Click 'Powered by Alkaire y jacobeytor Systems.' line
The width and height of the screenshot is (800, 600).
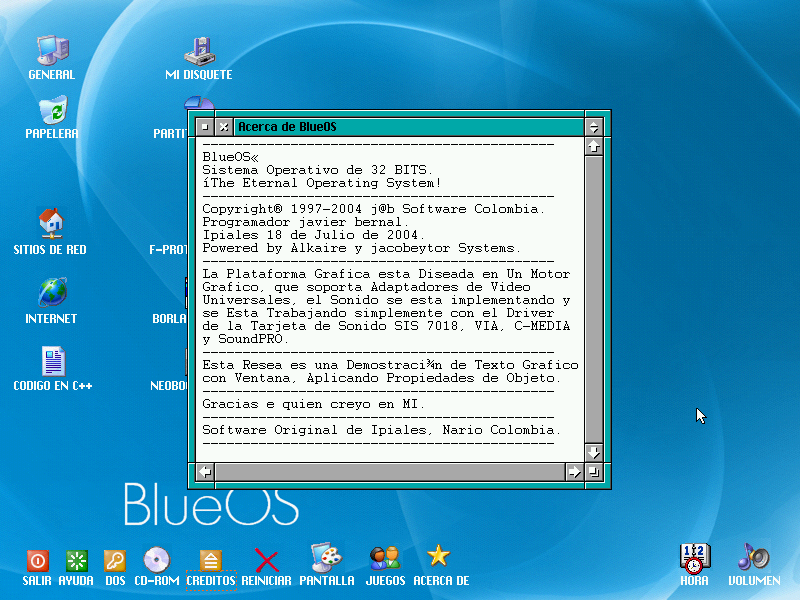[x=362, y=248]
